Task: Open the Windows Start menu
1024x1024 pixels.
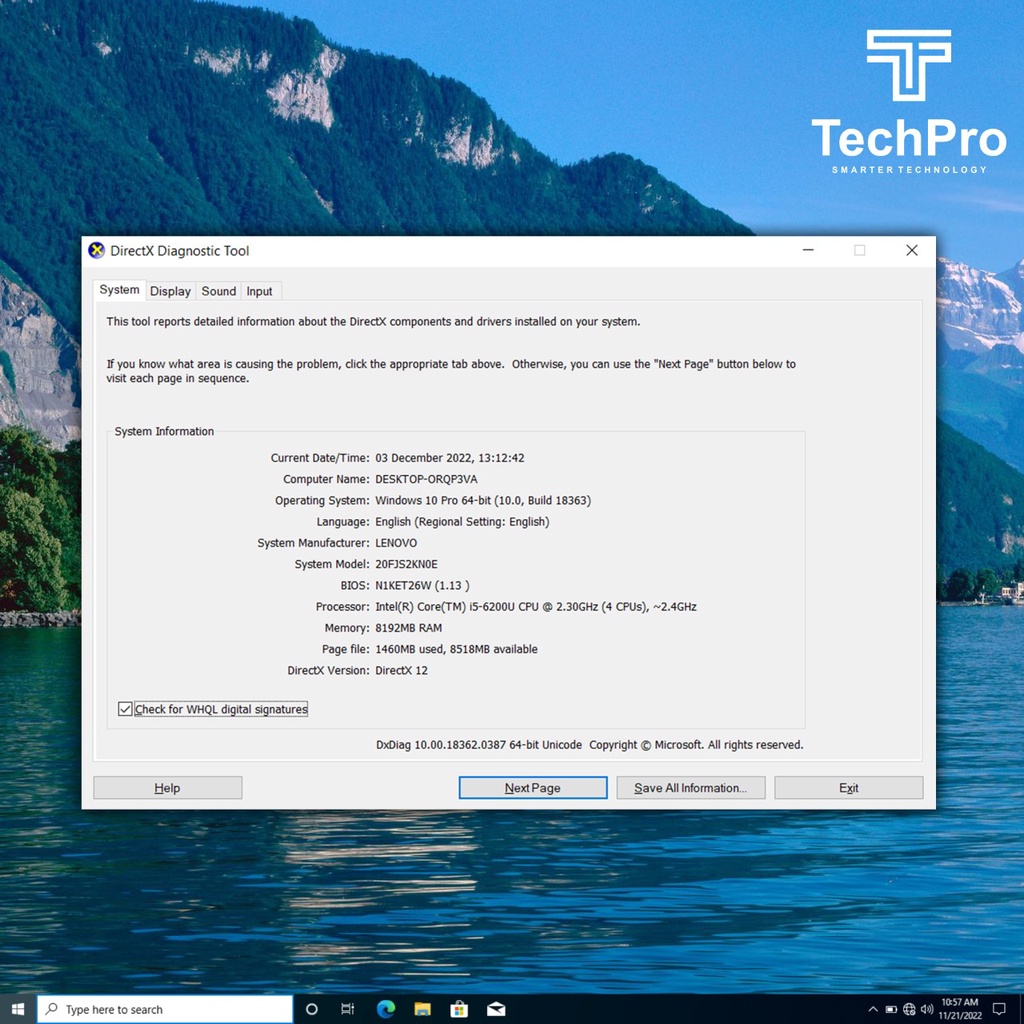Action: point(18,1009)
